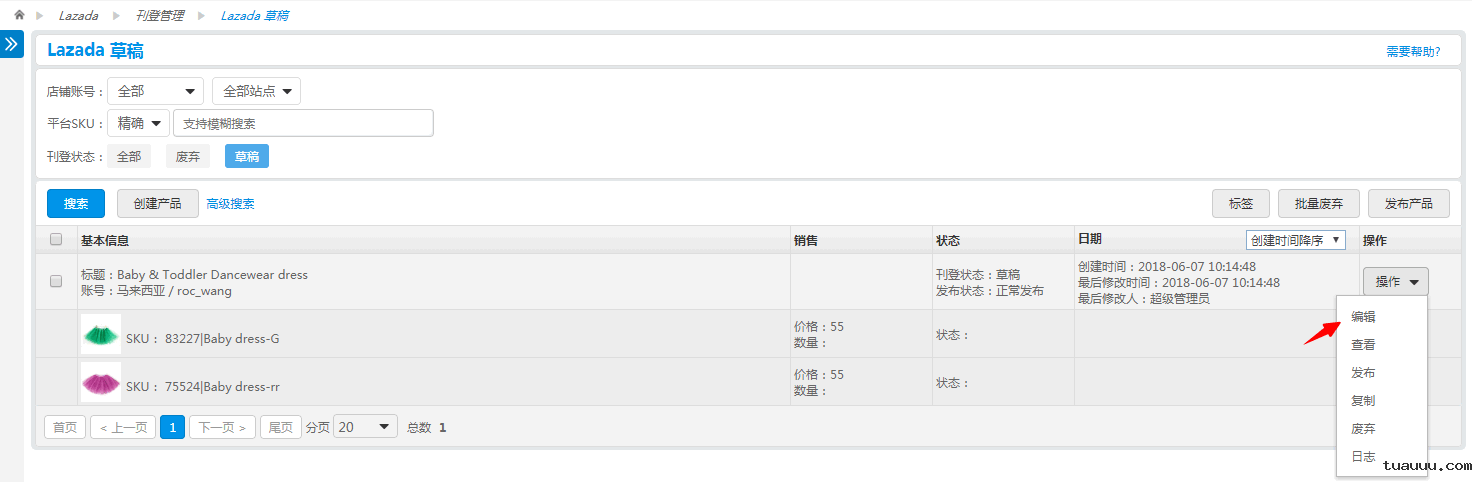
Task: Focus the 支持模糊搜索 SKU input field
Action: coord(303,123)
